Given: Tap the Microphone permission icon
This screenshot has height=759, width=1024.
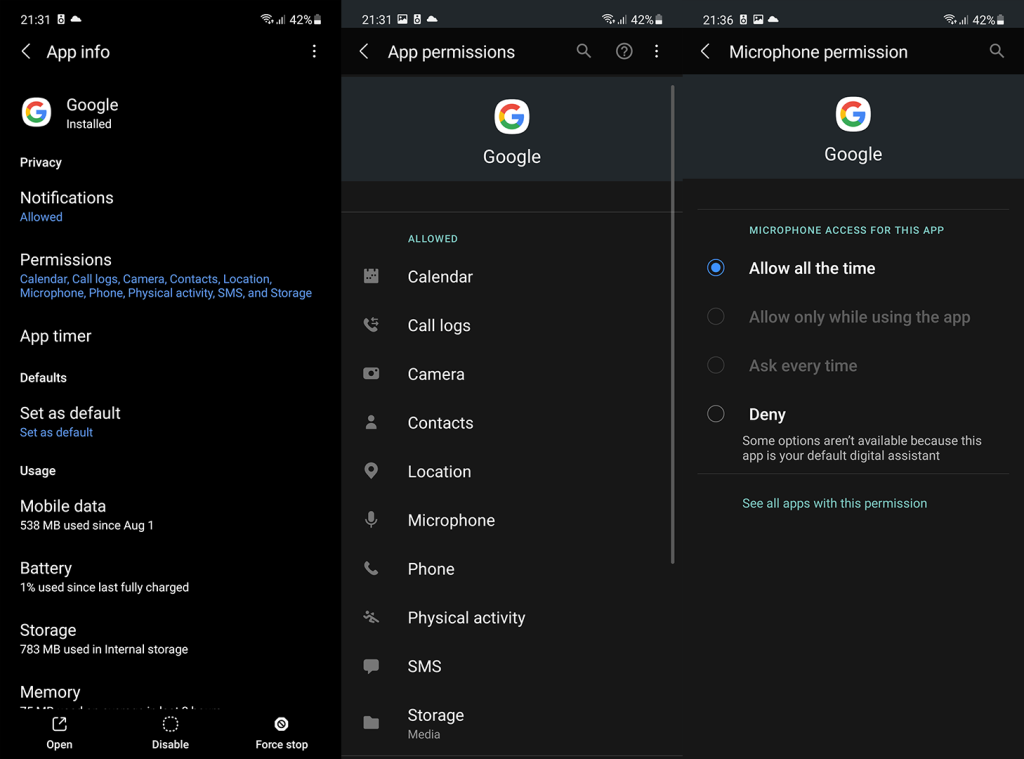Looking at the screenshot, I should (x=371, y=520).
